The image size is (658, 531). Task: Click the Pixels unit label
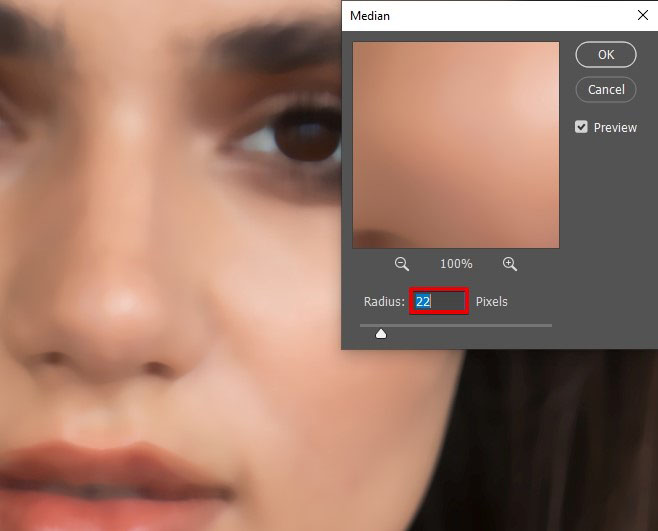coord(491,301)
